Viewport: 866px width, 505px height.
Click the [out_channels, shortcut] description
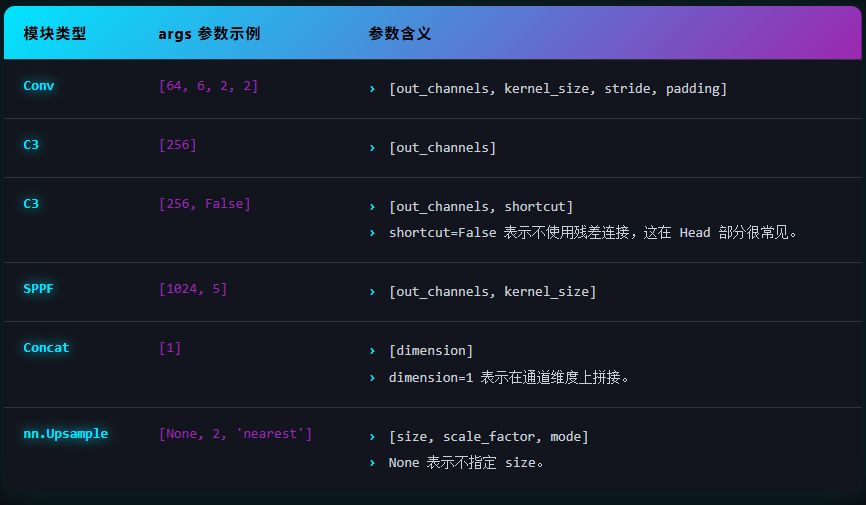click(x=481, y=207)
